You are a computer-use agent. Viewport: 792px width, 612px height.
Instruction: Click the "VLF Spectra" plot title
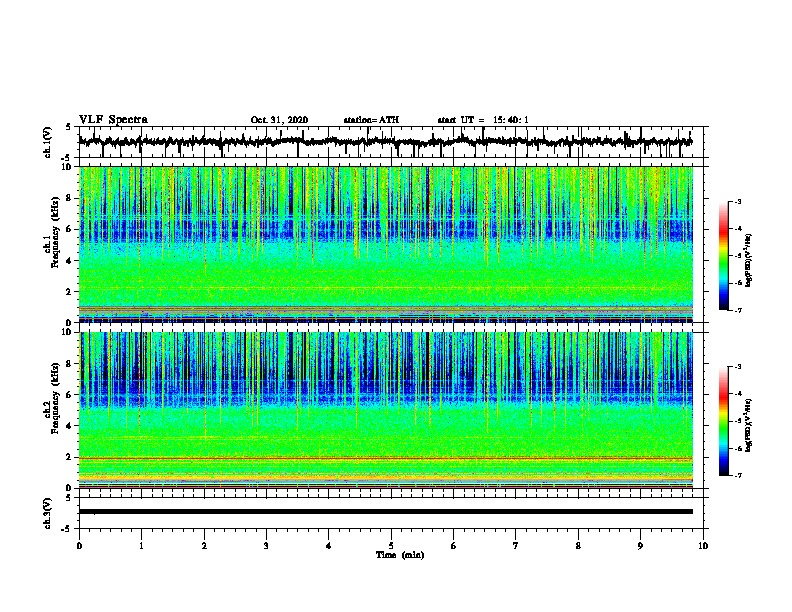pos(113,120)
